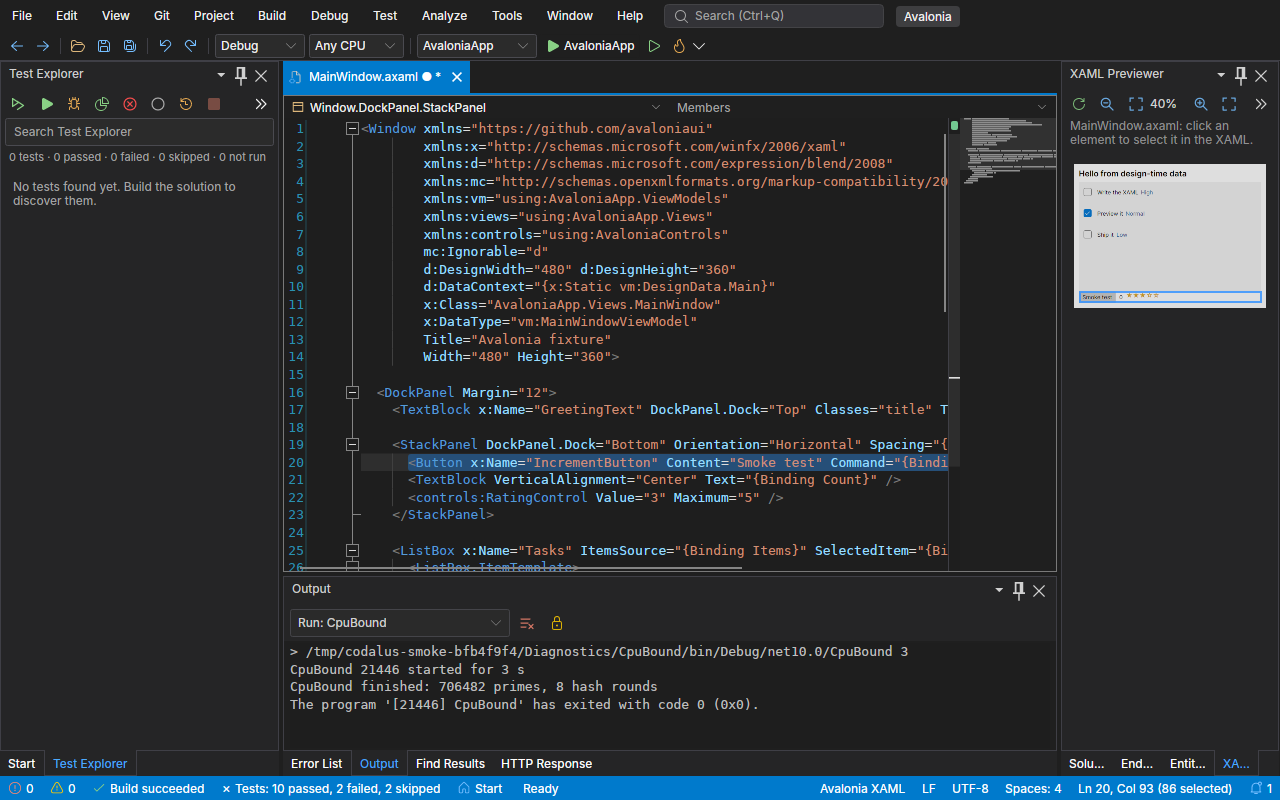Screen dimensions: 1280x800
Task: Open the 'Run: CpuBound' output source dropdown
Action: [x=399, y=623]
